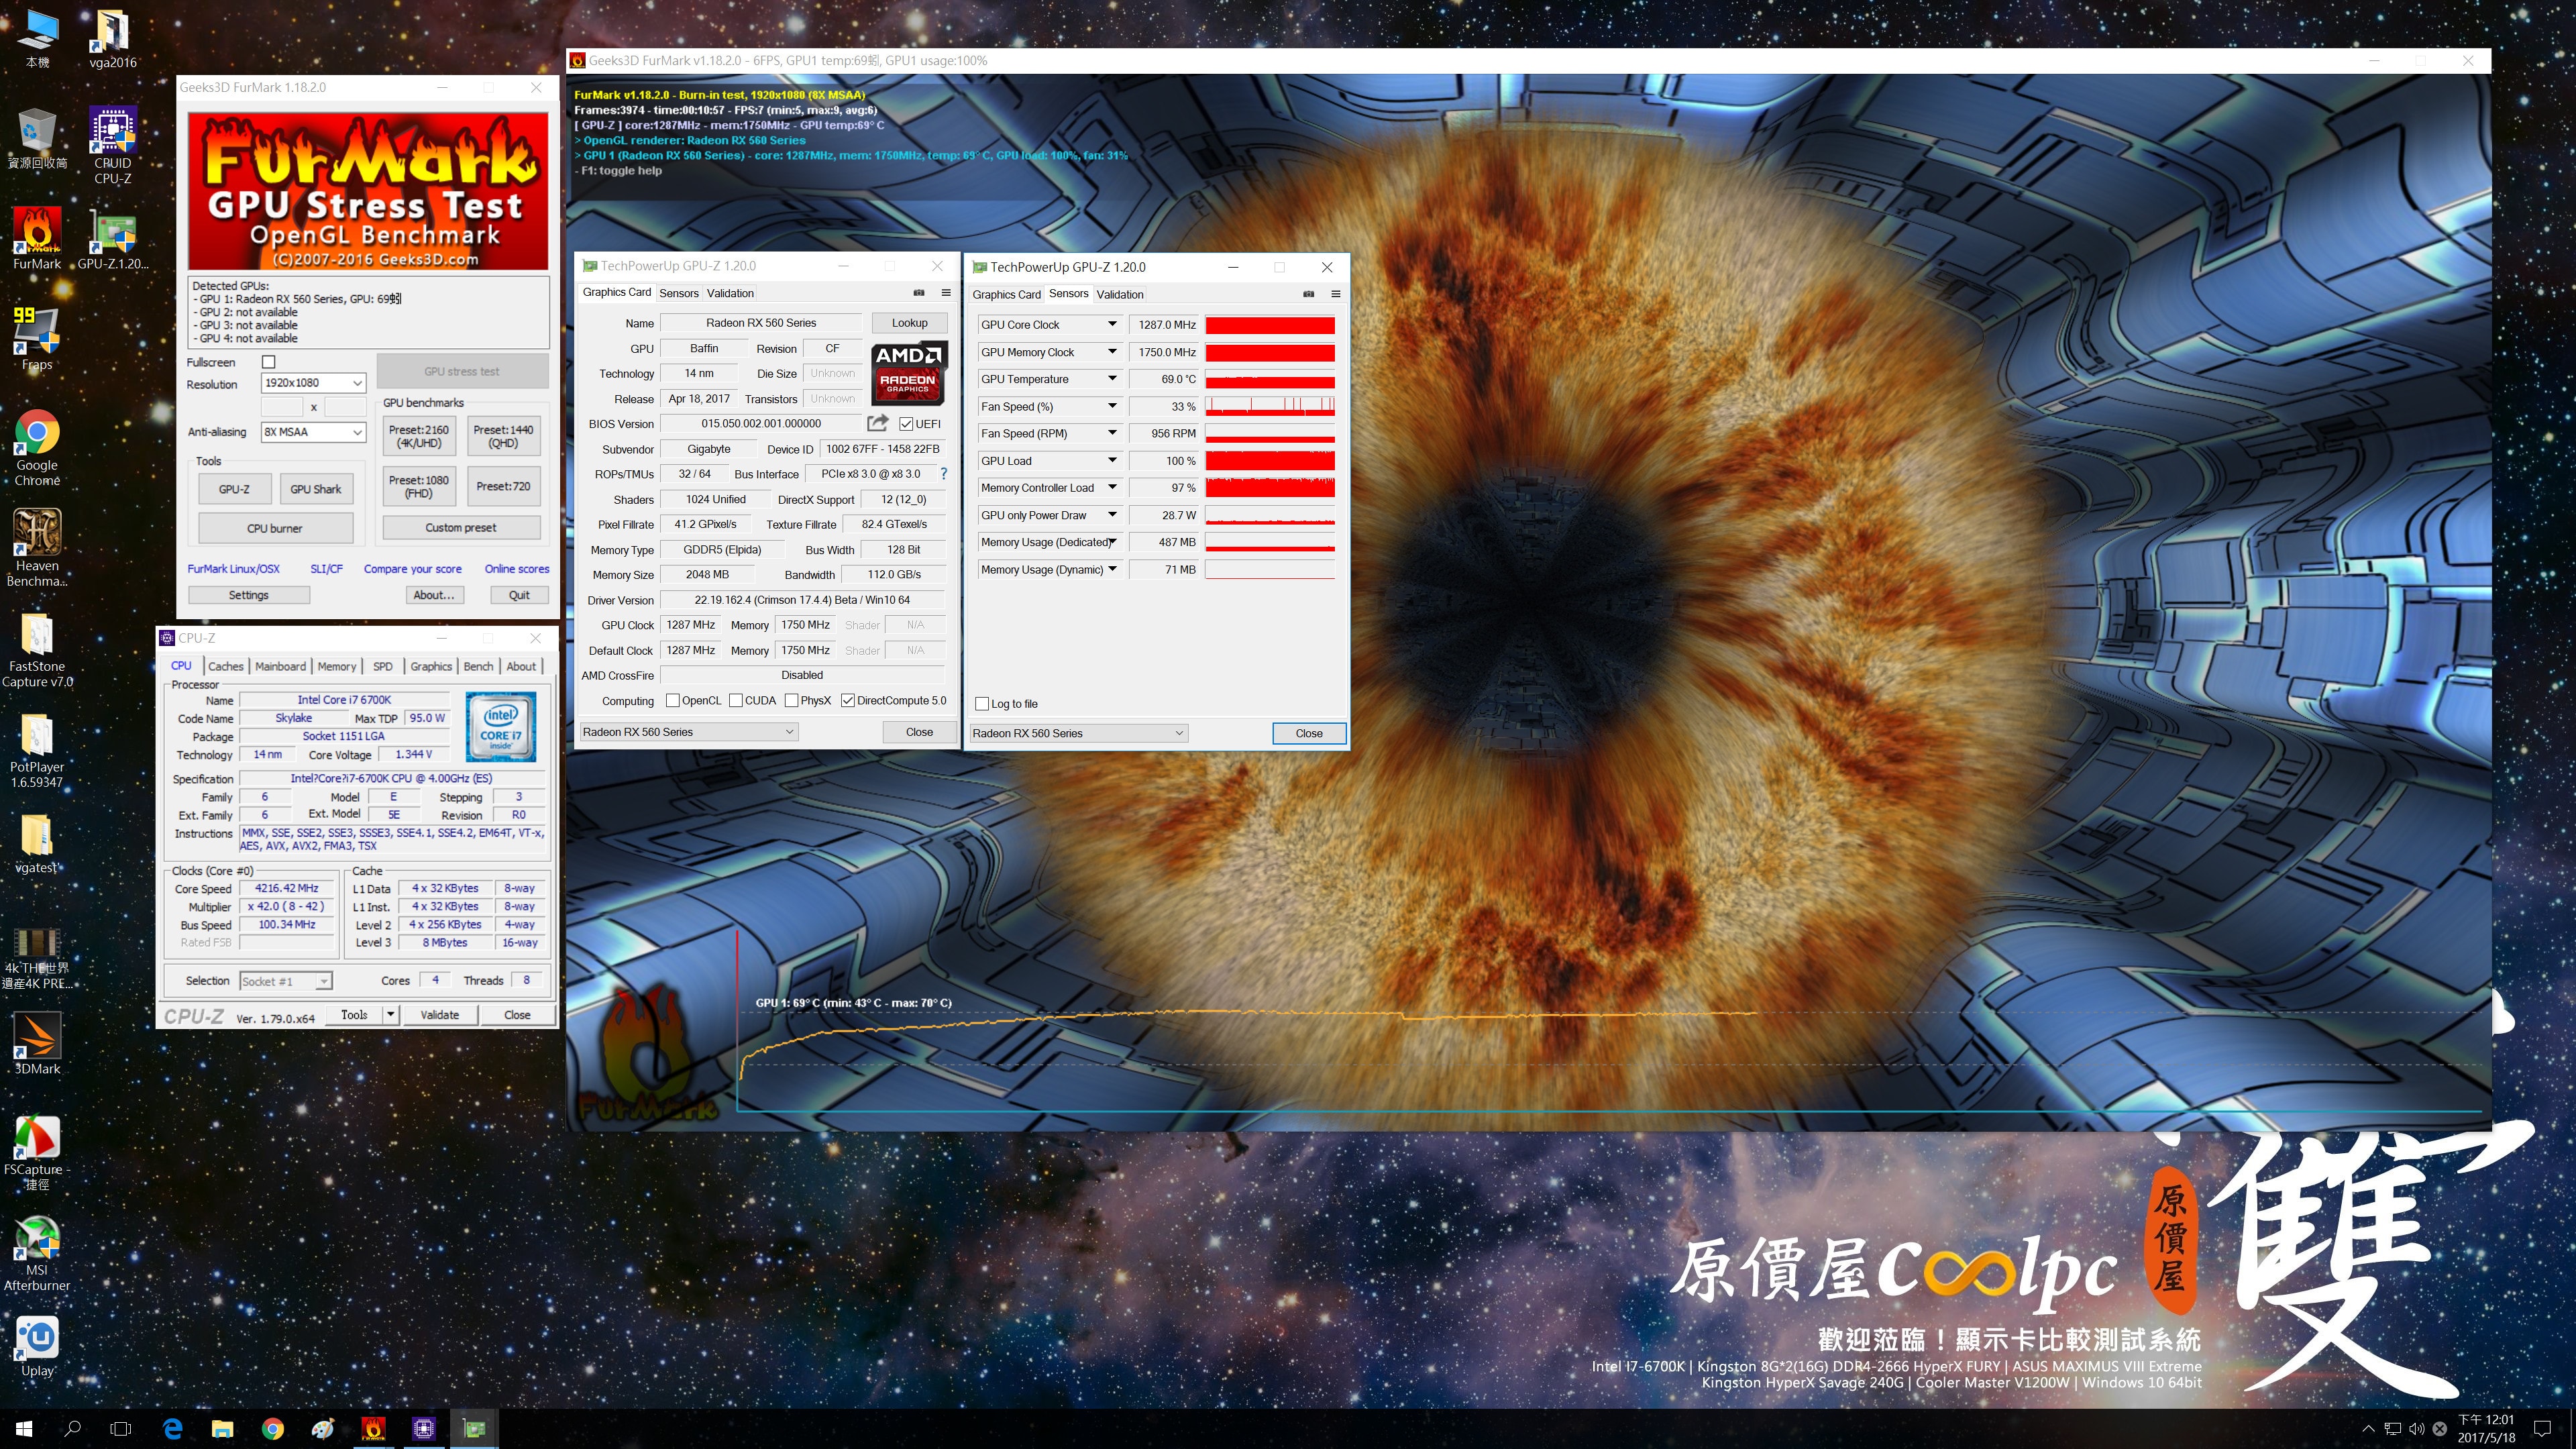Click the FurMark taskbar icon
The height and width of the screenshot is (1449, 2576).
373,1428
